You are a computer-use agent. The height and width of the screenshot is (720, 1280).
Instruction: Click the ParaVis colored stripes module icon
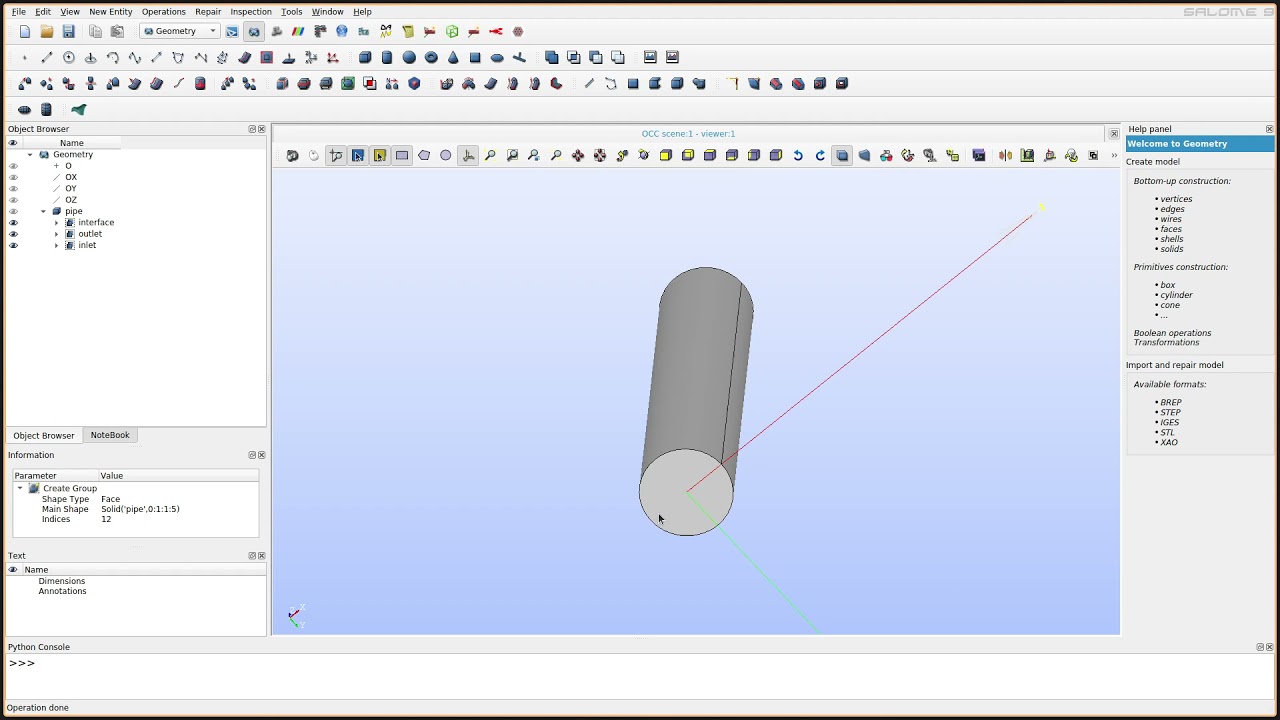298,31
